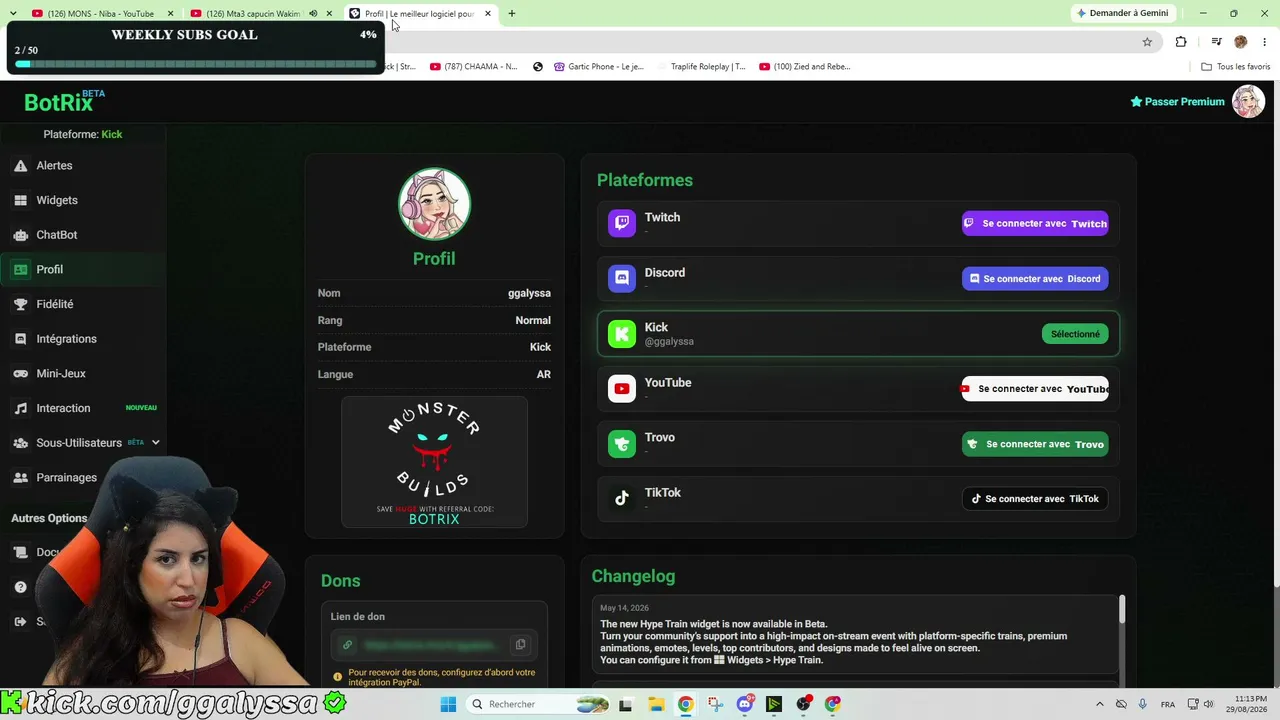Open the browser extensions puzzle icon
1280x720 pixels.
coord(1181,42)
